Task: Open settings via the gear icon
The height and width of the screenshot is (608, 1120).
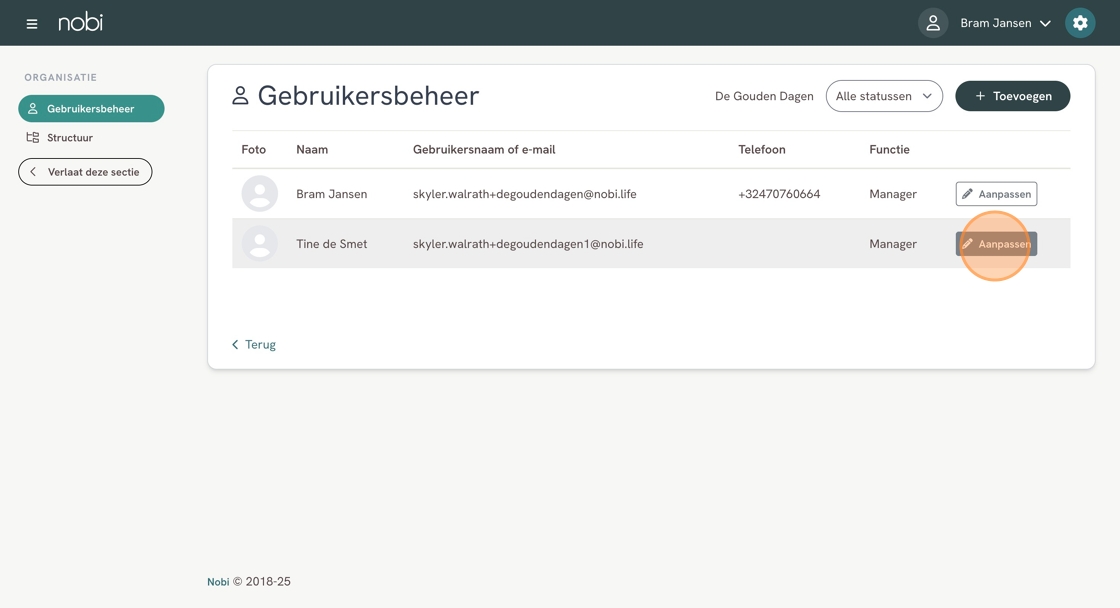Action: coord(1080,23)
